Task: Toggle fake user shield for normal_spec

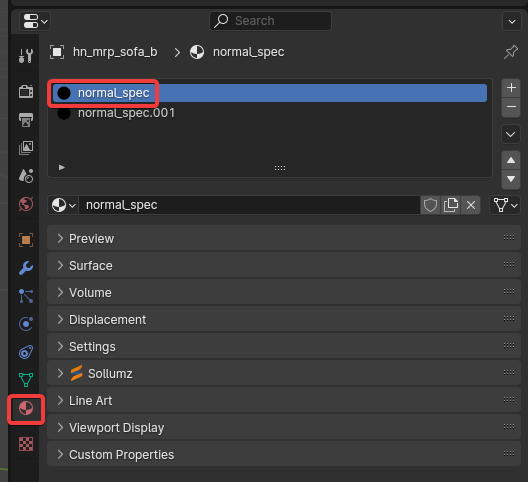Action: click(x=430, y=205)
